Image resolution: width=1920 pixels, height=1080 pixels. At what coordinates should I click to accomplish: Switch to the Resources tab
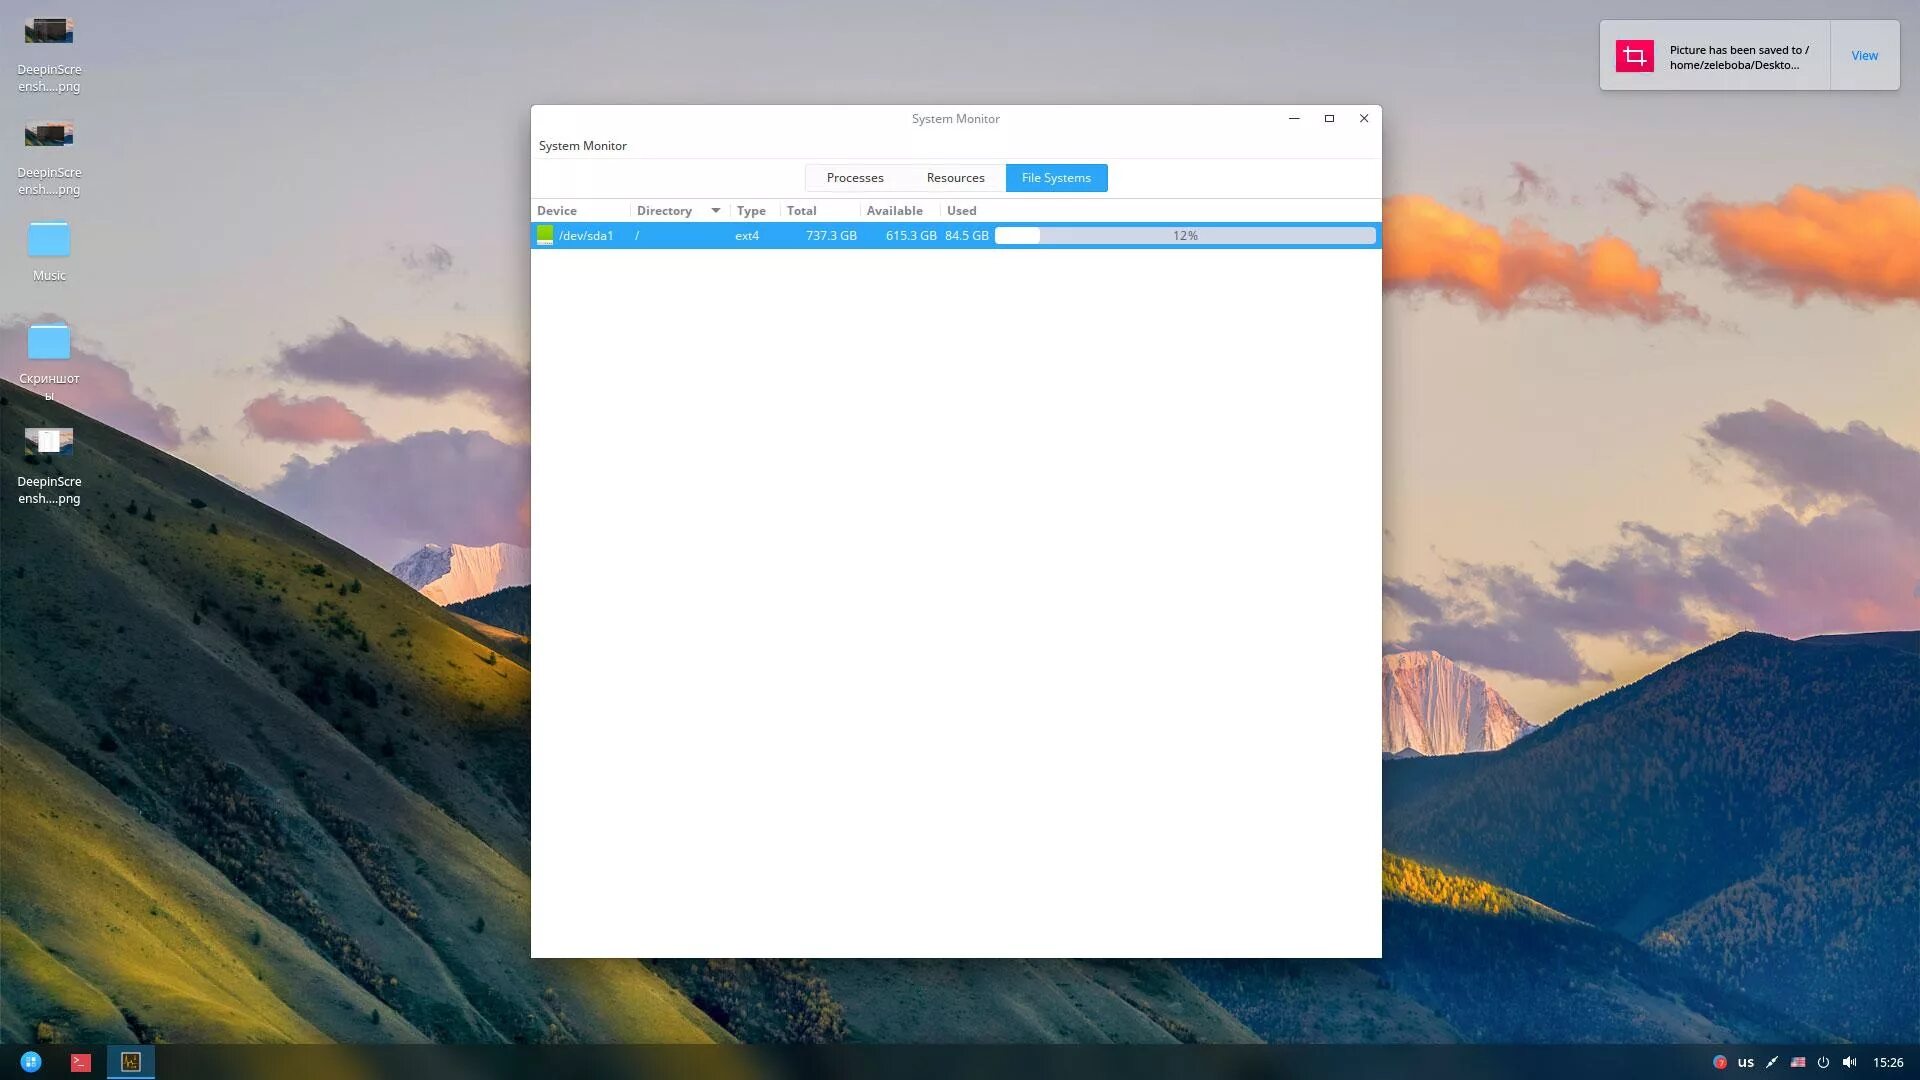[x=955, y=178]
